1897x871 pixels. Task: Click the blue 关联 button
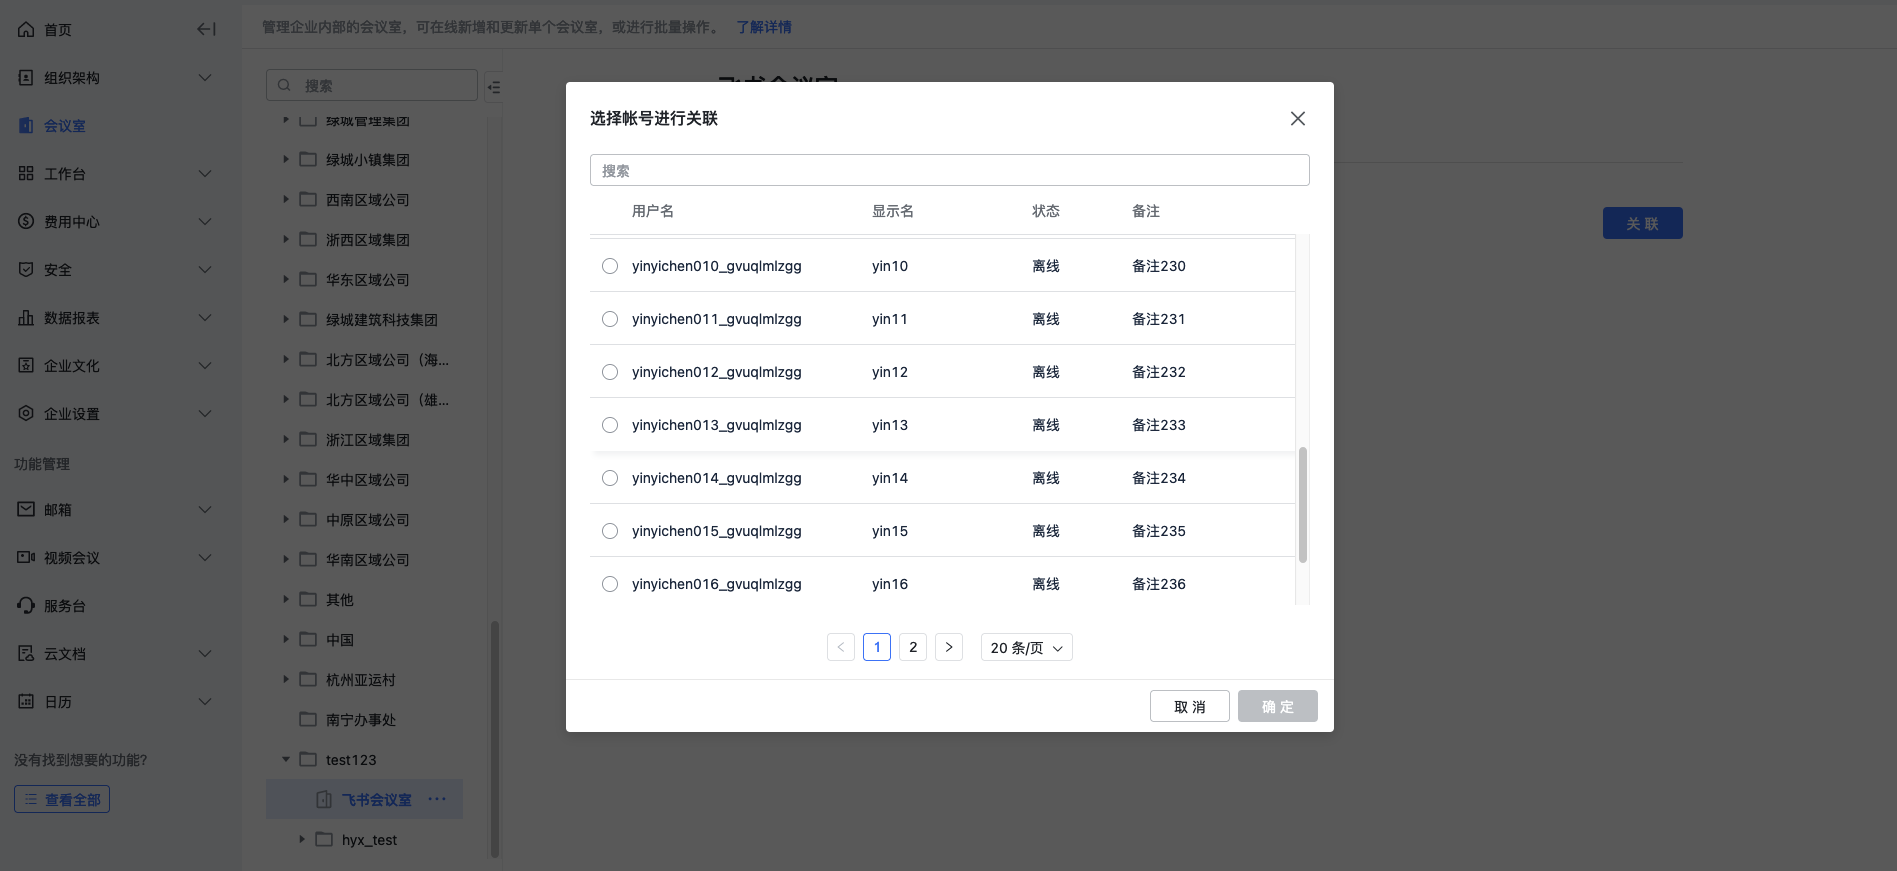pos(1643,223)
